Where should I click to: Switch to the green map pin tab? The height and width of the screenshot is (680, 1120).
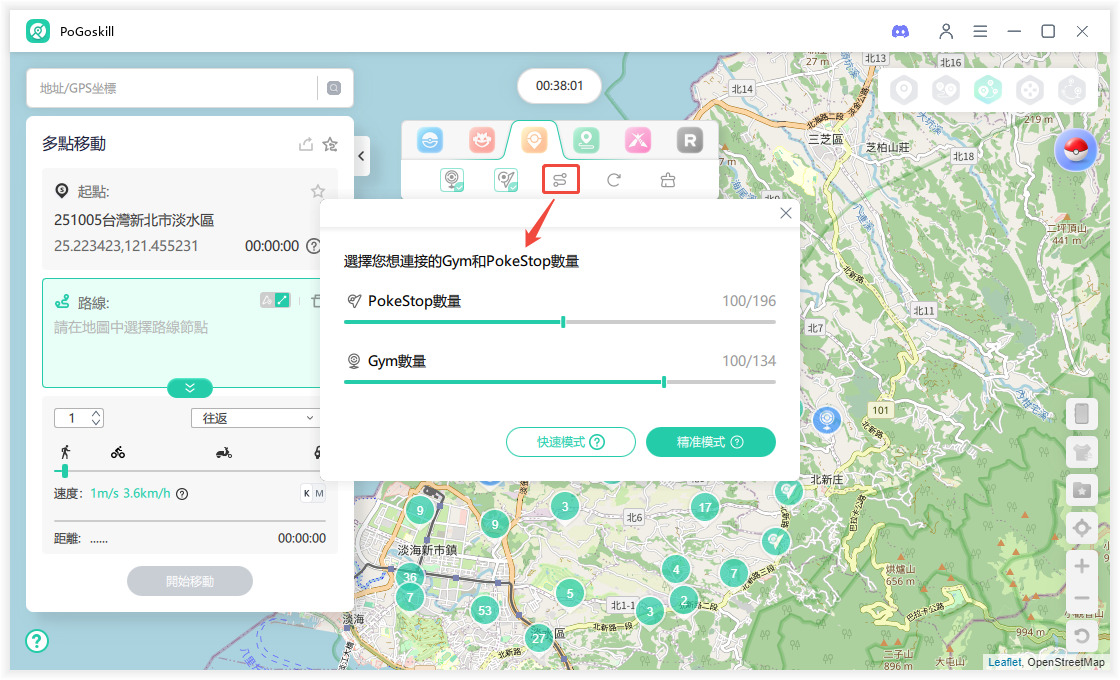pos(586,140)
